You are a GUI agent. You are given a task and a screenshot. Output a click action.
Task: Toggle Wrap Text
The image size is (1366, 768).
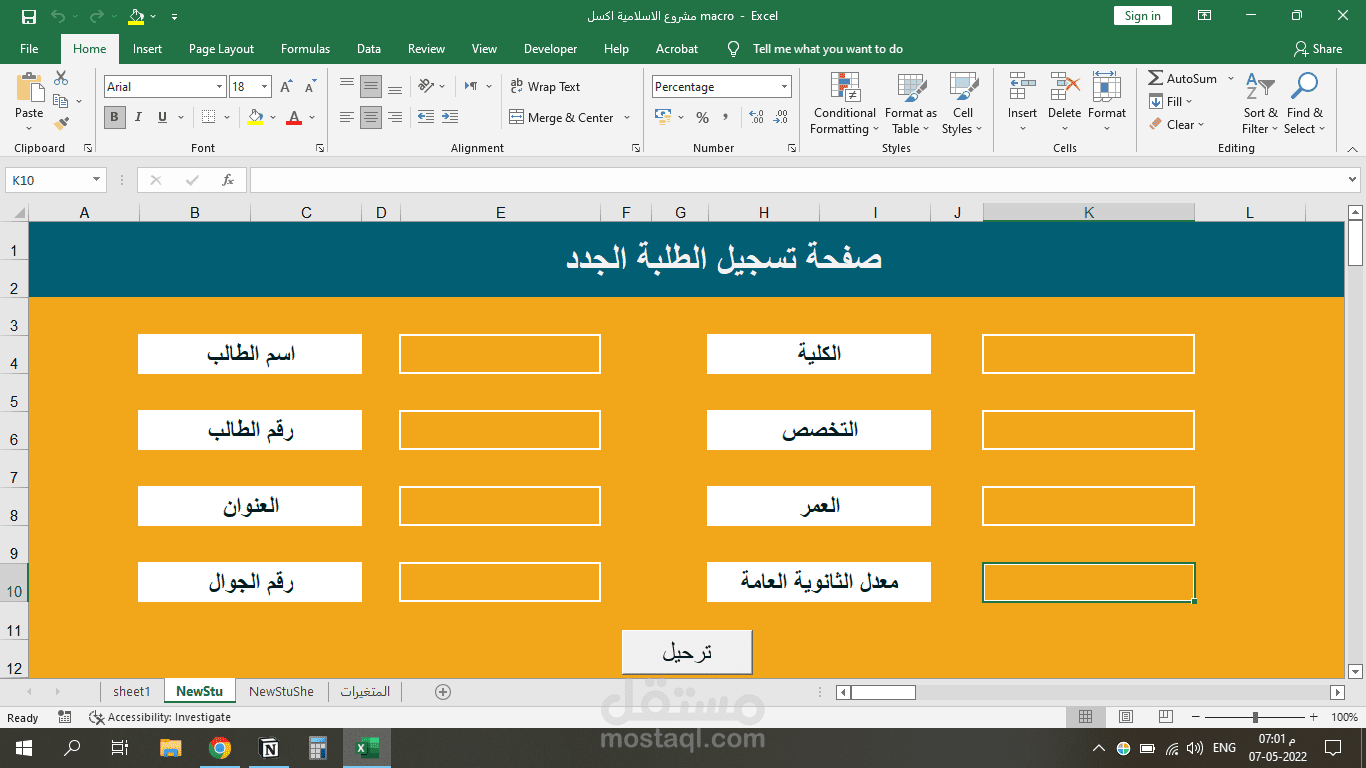click(x=545, y=87)
